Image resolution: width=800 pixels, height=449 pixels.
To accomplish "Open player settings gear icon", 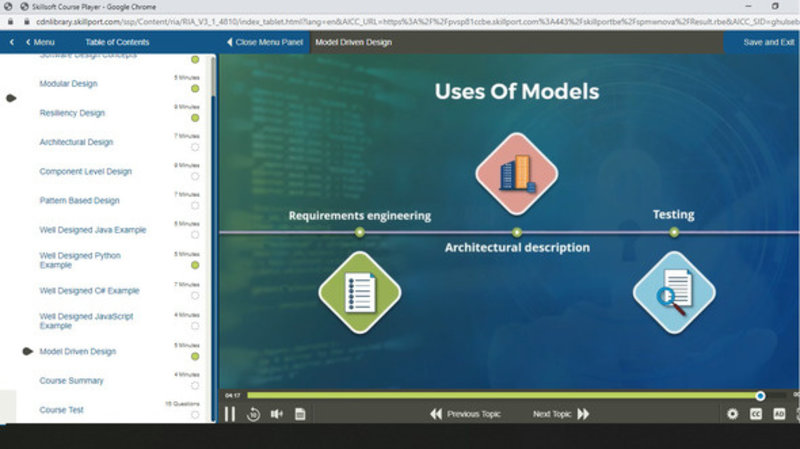I will click(732, 414).
